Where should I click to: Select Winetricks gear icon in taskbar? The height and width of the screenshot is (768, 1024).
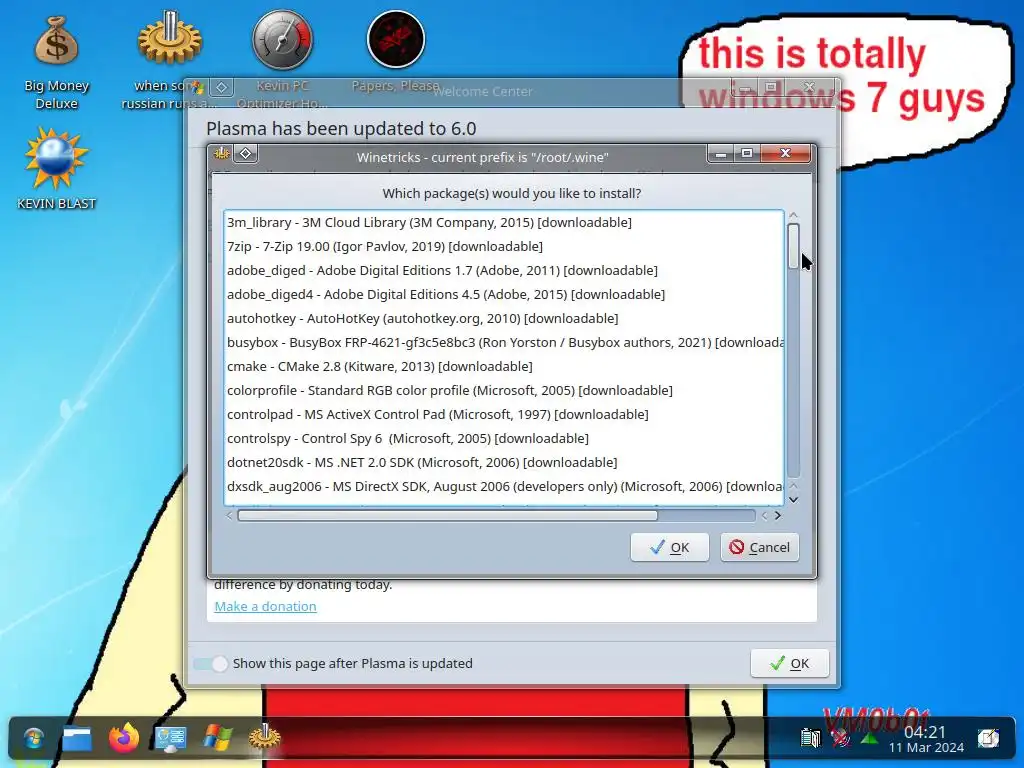(264, 737)
